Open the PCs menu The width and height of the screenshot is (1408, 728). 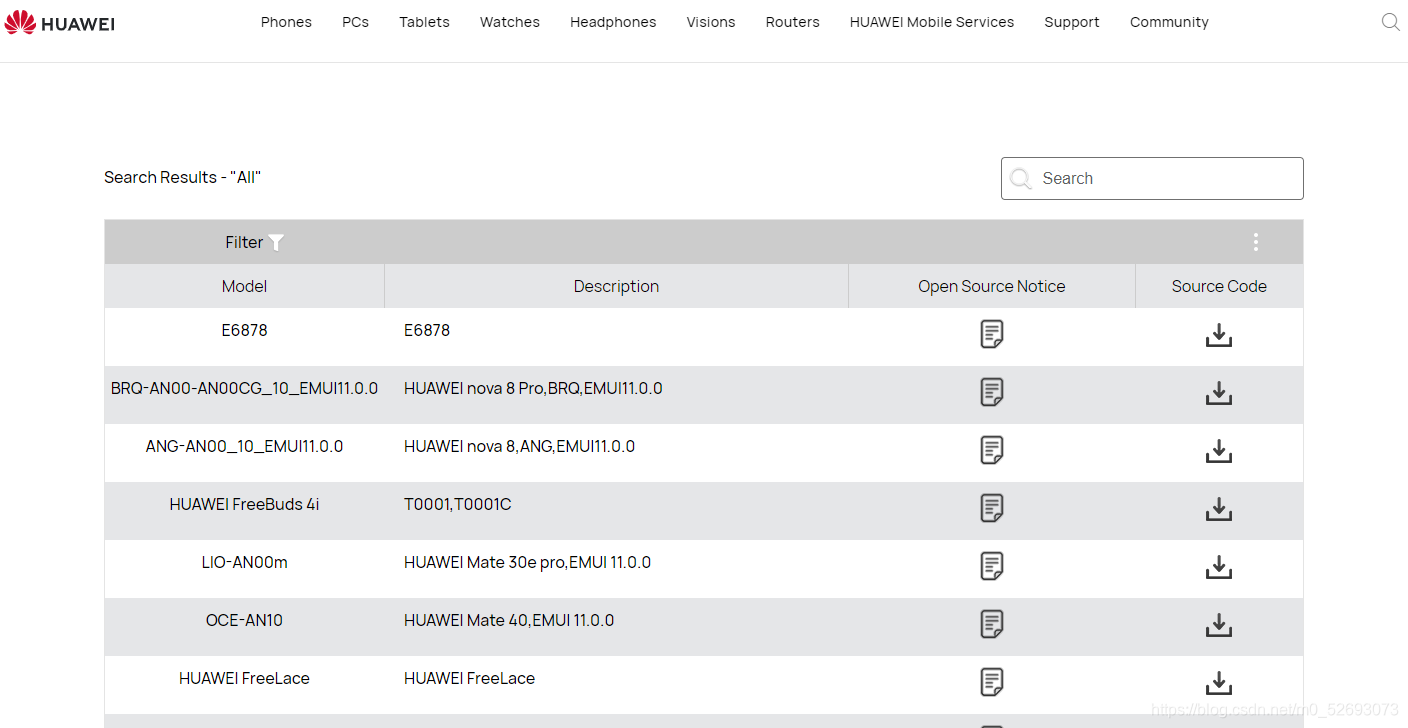point(355,22)
